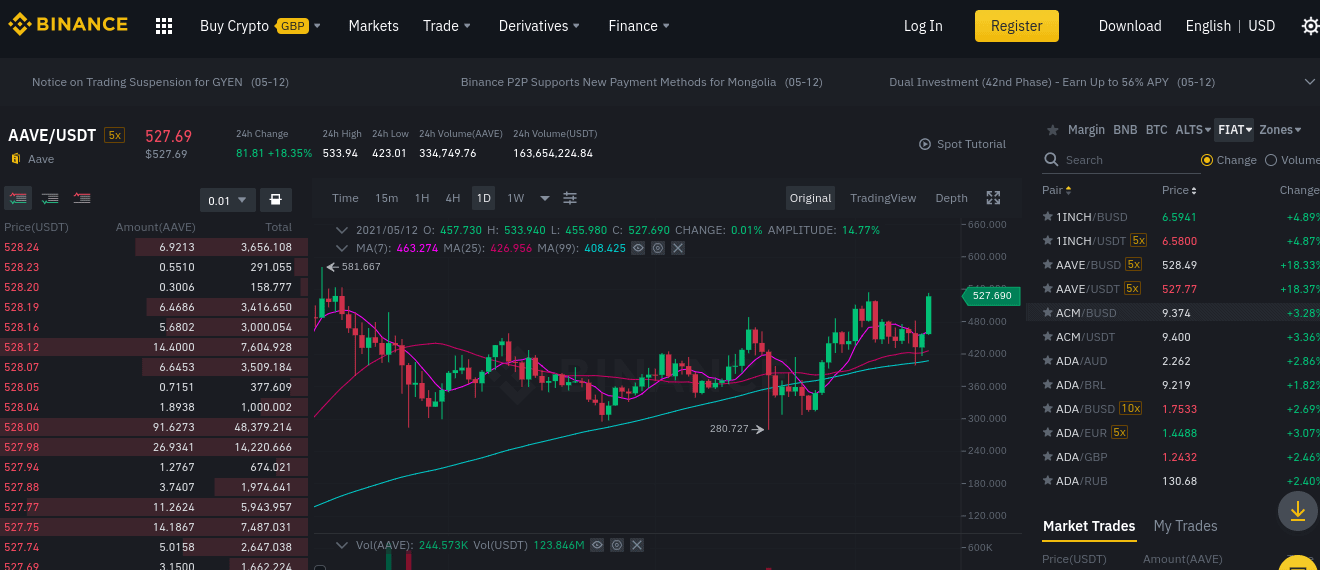The image size is (1320, 570).
Task: Click the order book print-style icon button
Action: tap(276, 200)
